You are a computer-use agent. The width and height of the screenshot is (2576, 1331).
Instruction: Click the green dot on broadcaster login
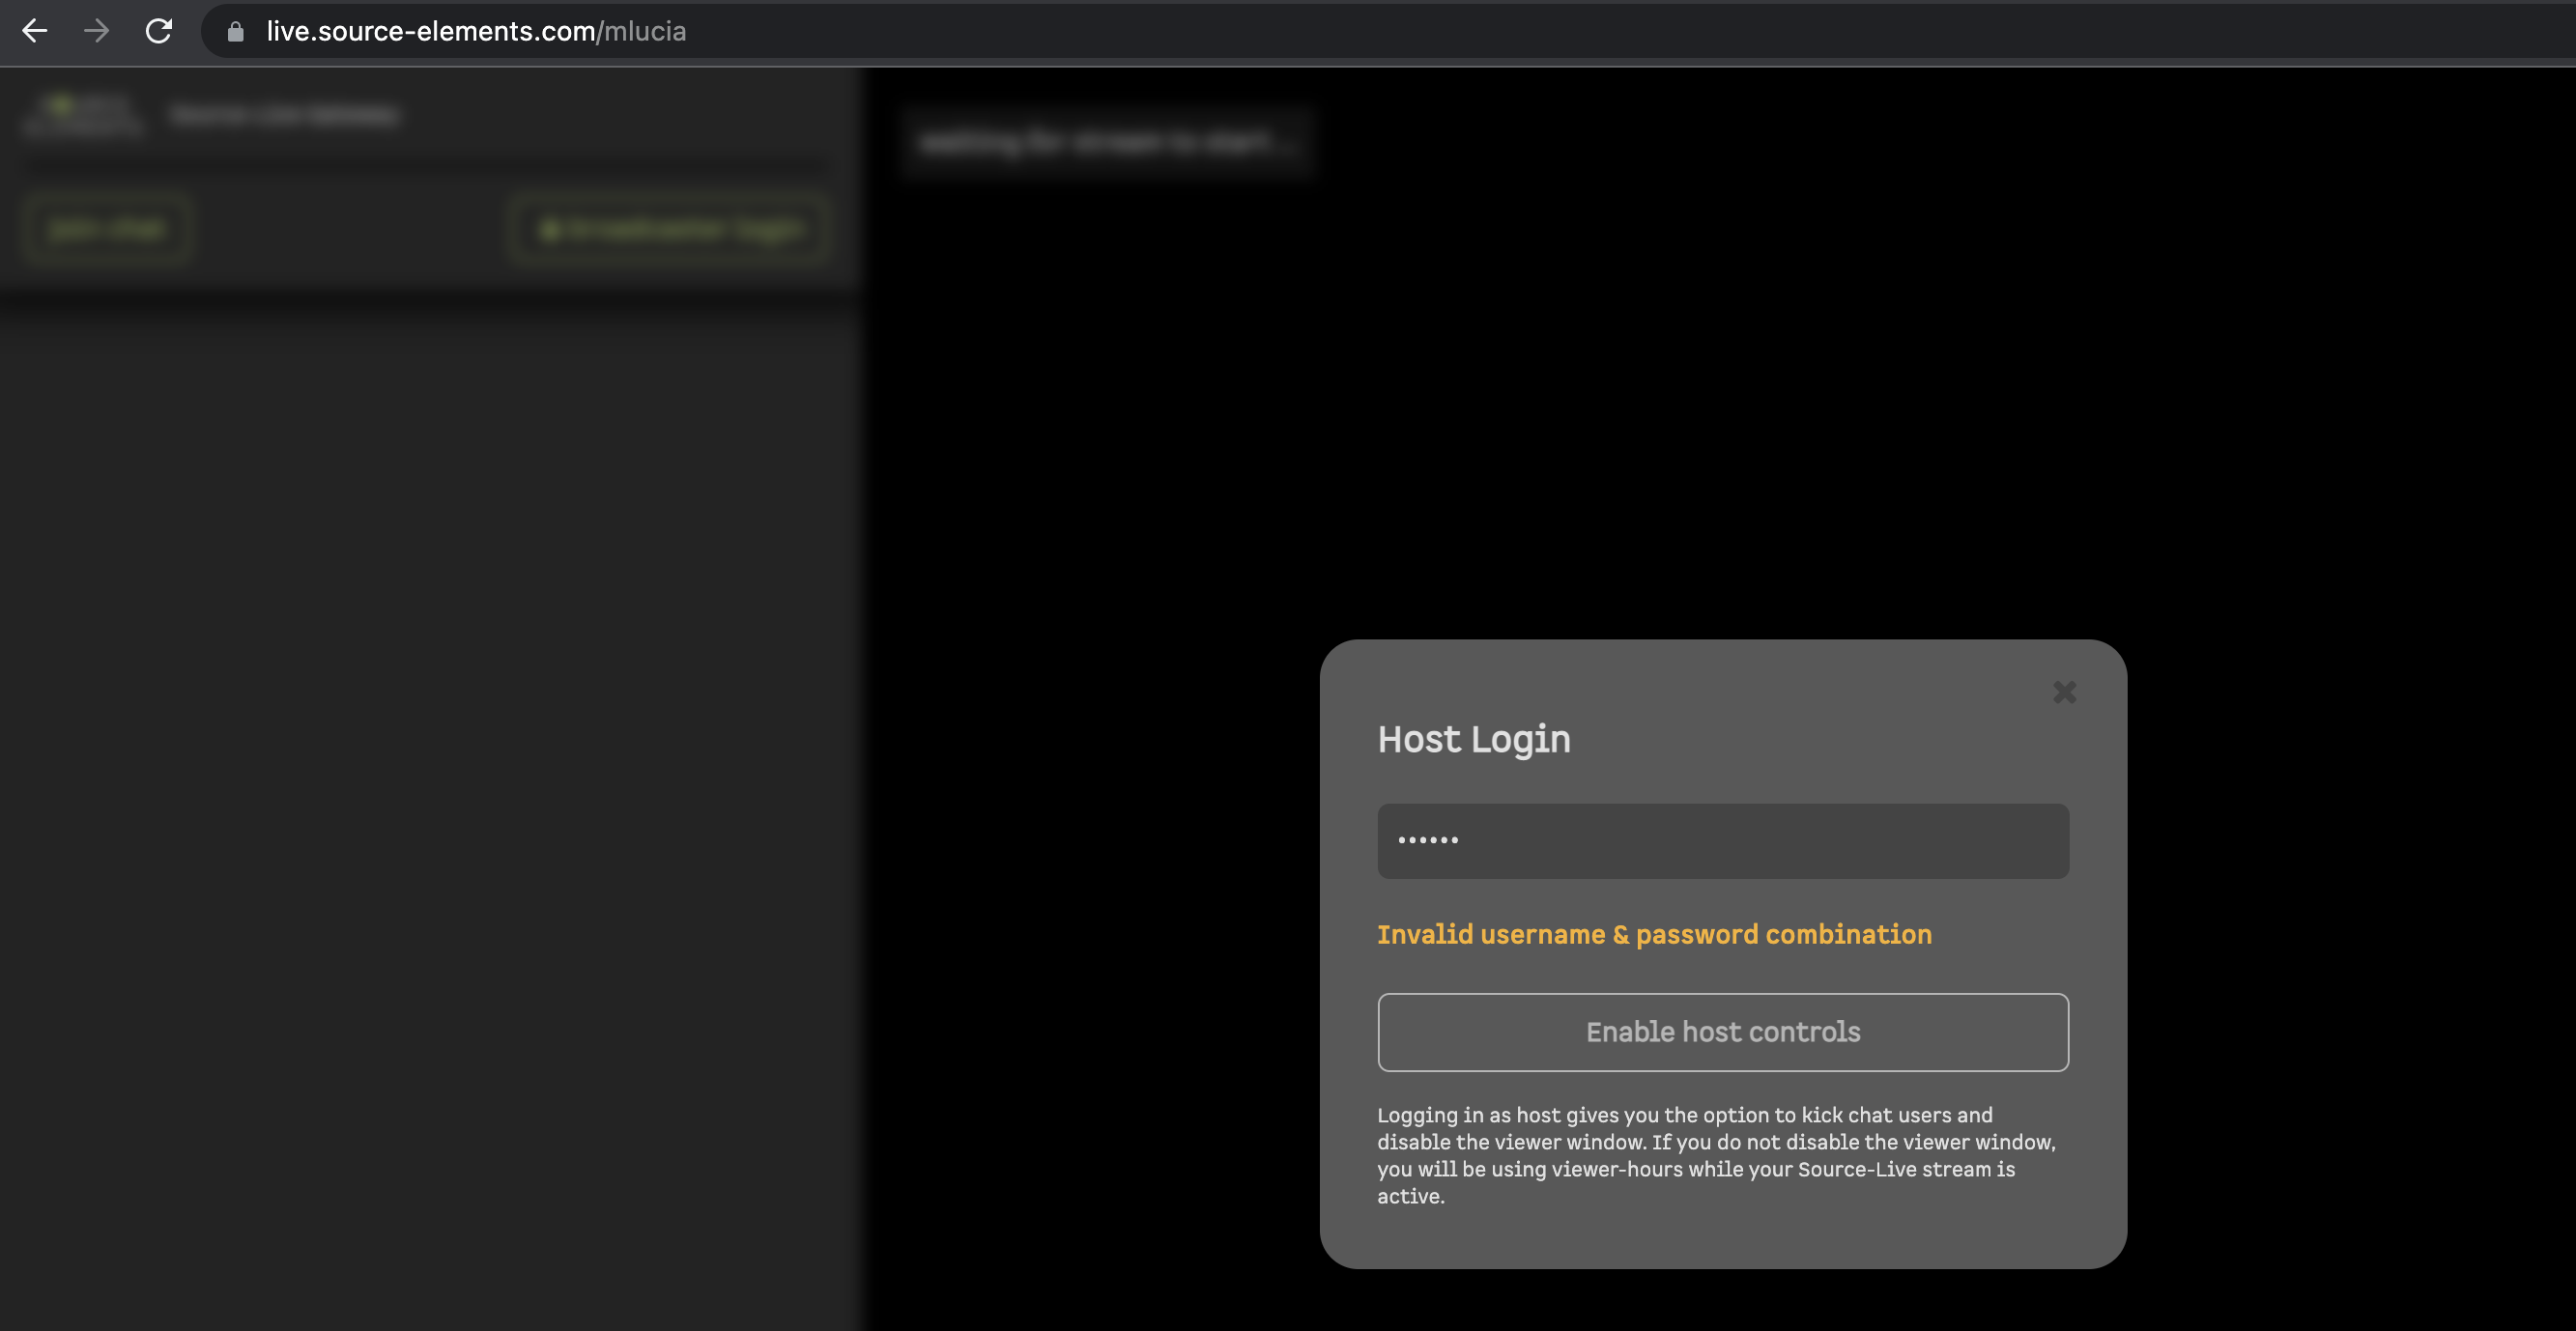click(548, 230)
